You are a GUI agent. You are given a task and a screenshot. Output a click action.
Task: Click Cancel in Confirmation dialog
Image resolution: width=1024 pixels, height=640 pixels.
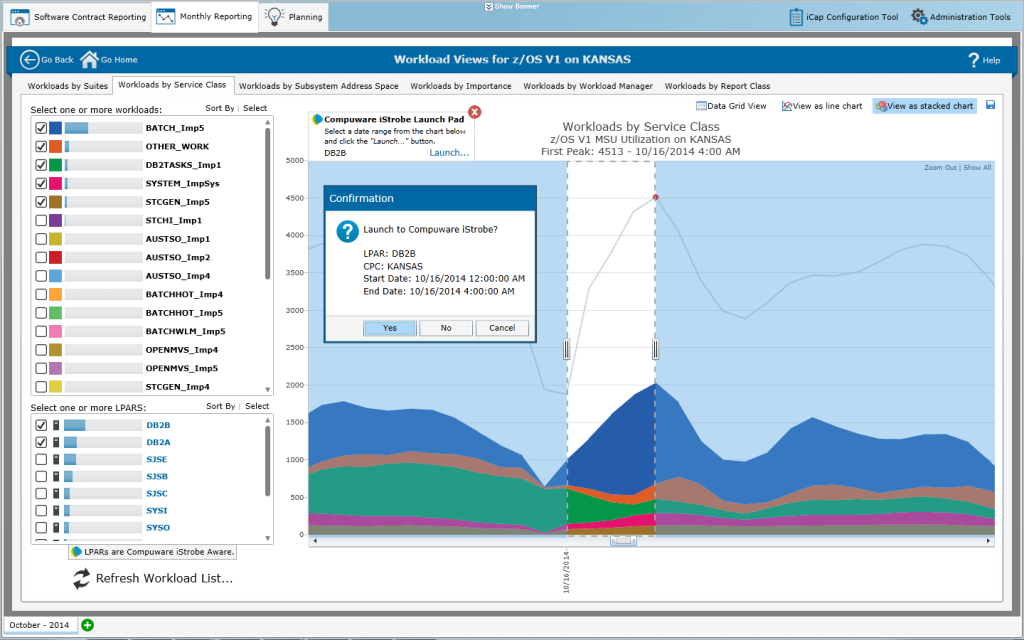tap(502, 328)
